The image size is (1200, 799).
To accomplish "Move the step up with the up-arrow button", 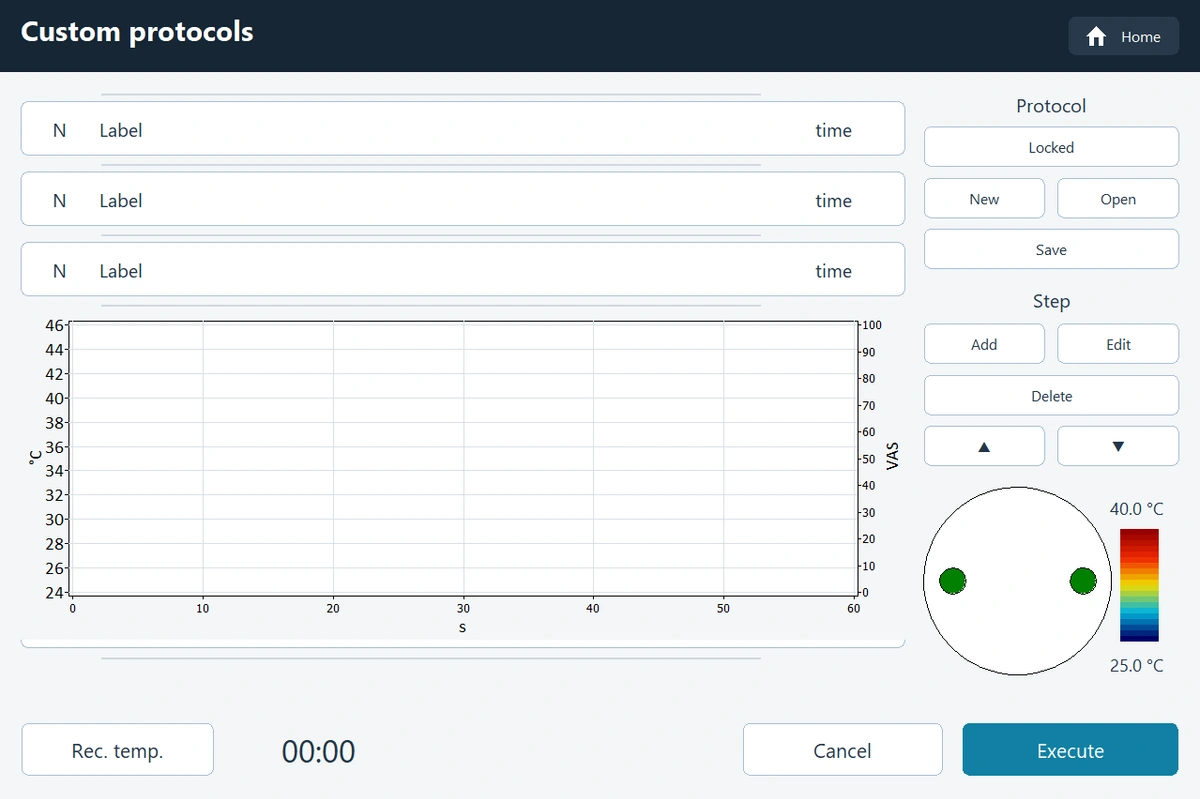I will click(984, 446).
